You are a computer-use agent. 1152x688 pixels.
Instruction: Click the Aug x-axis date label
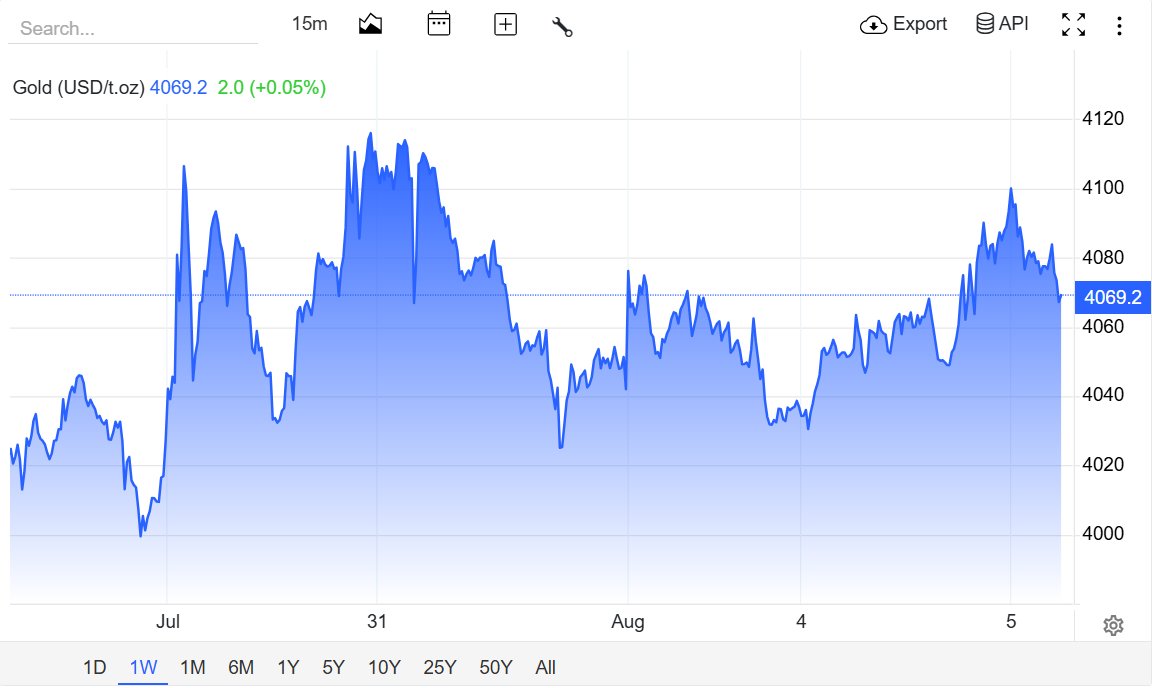pos(627,622)
